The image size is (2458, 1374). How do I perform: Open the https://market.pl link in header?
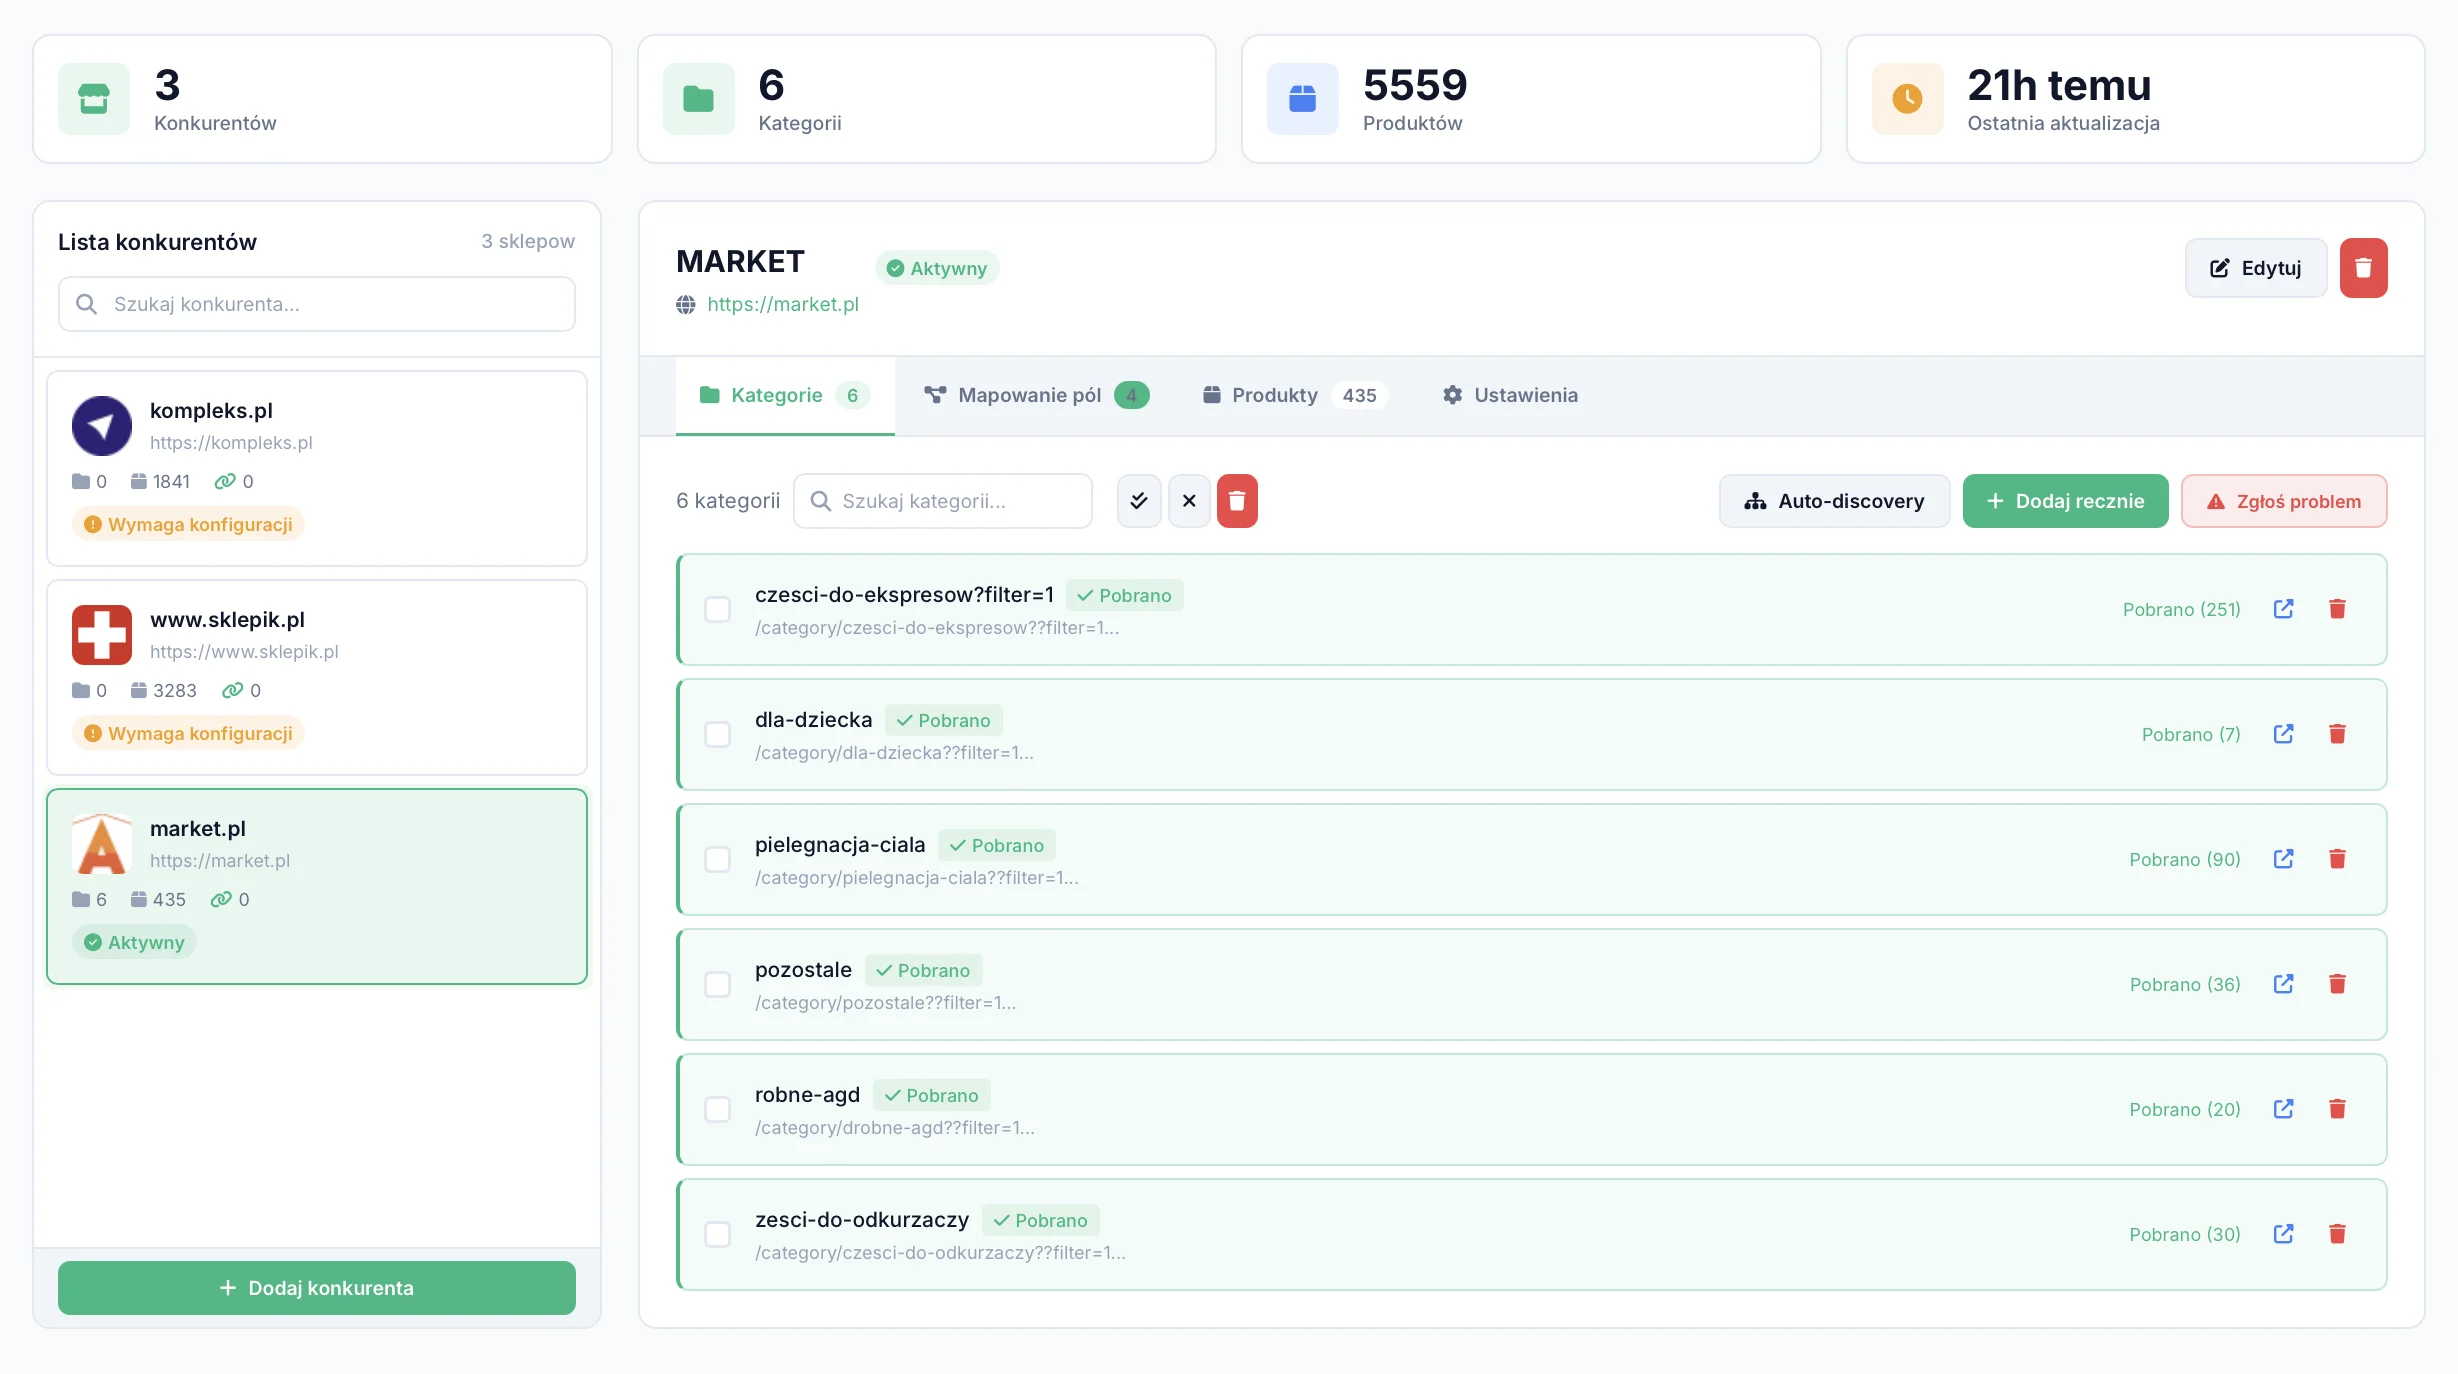click(782, 304)
